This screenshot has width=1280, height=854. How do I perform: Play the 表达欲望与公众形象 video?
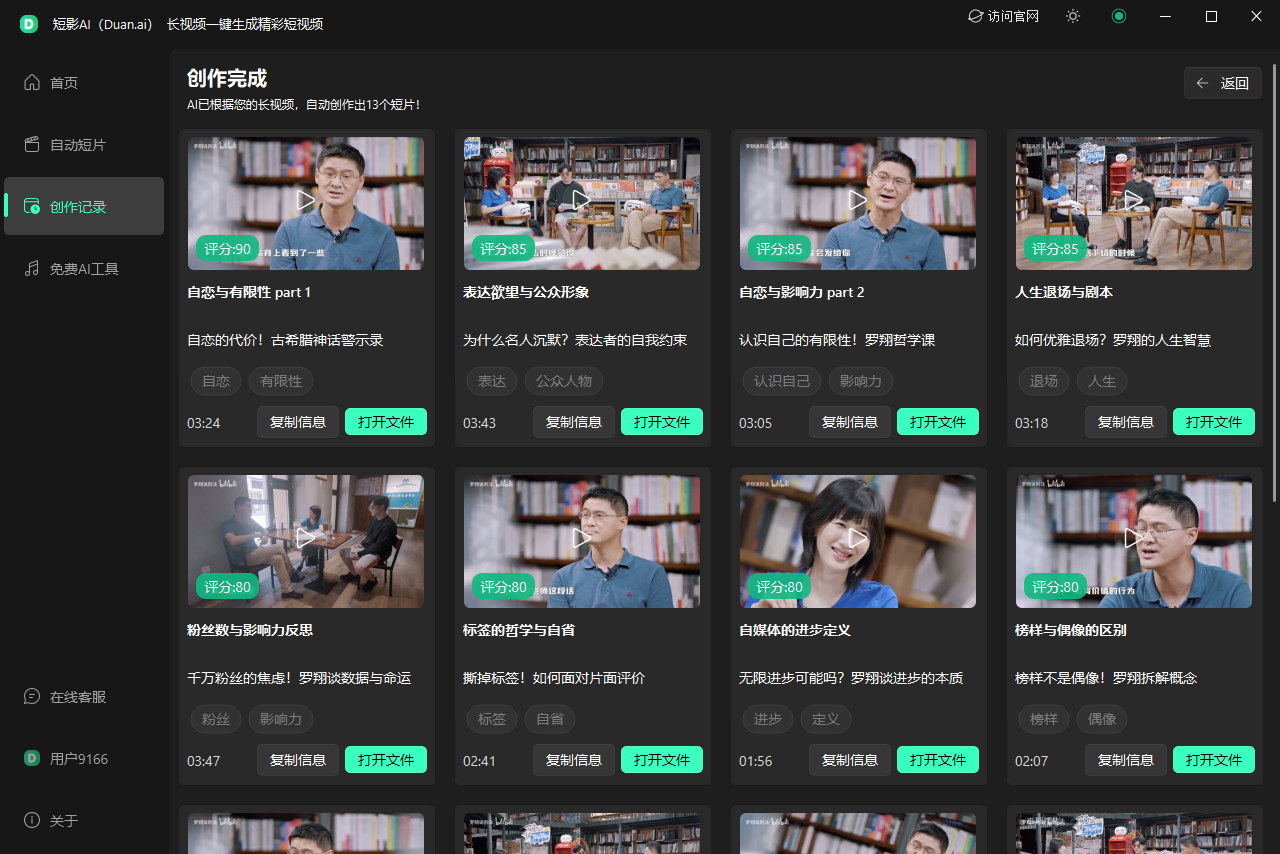coord(582,200)
